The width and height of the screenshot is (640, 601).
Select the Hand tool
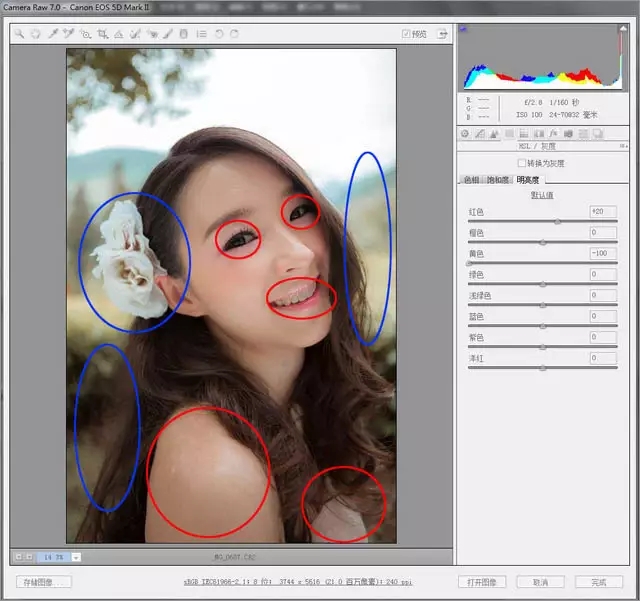click(x=36, y=33)
